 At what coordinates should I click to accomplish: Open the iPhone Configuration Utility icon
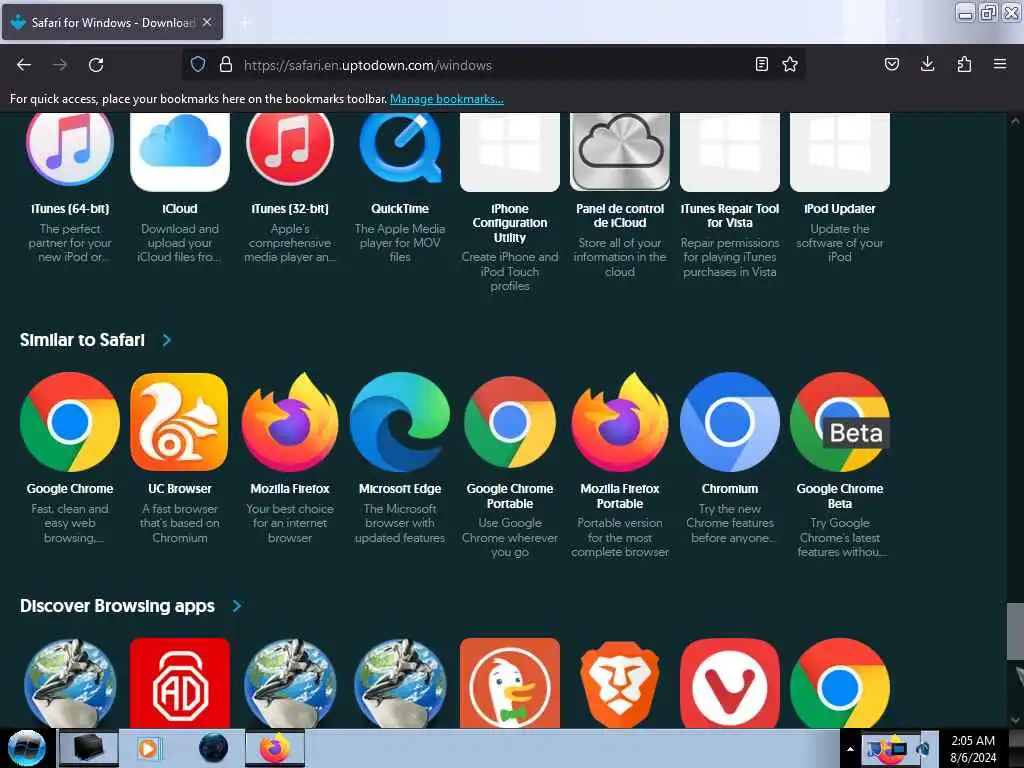510,153
